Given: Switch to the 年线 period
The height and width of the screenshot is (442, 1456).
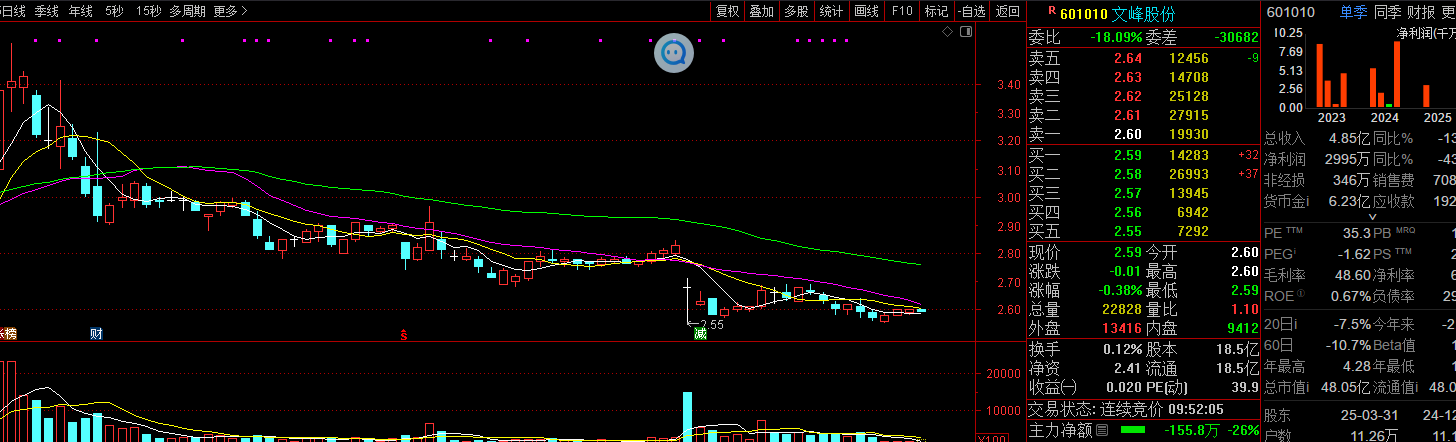Looking at the screenshot, I should (x=81, y=11).
